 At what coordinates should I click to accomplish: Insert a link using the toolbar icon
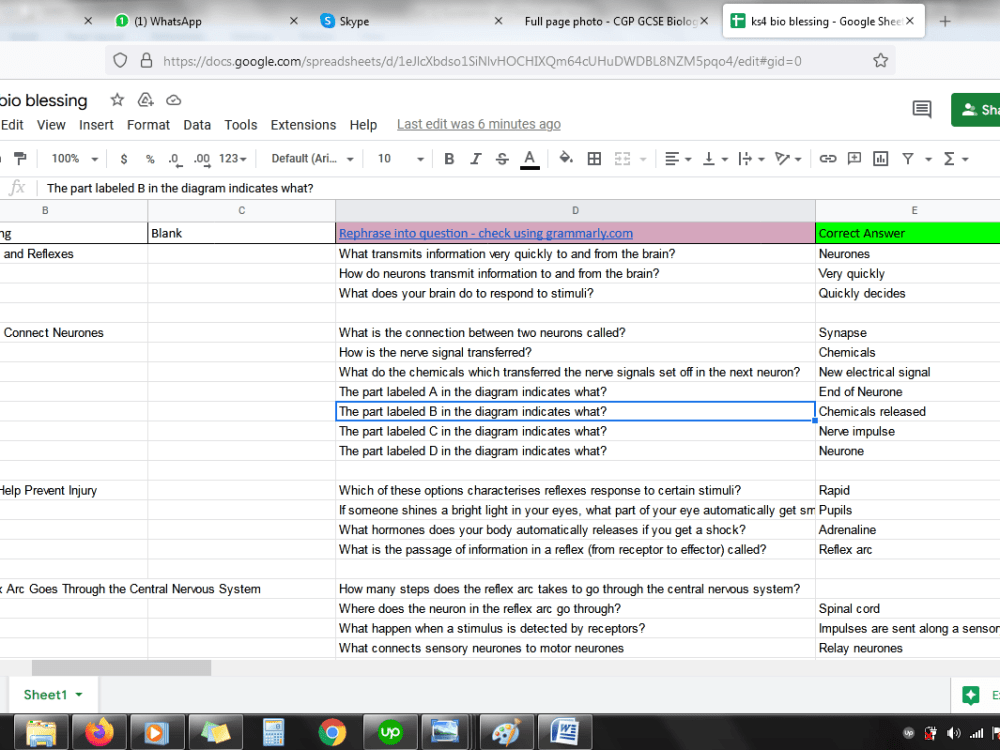(828, 158)
